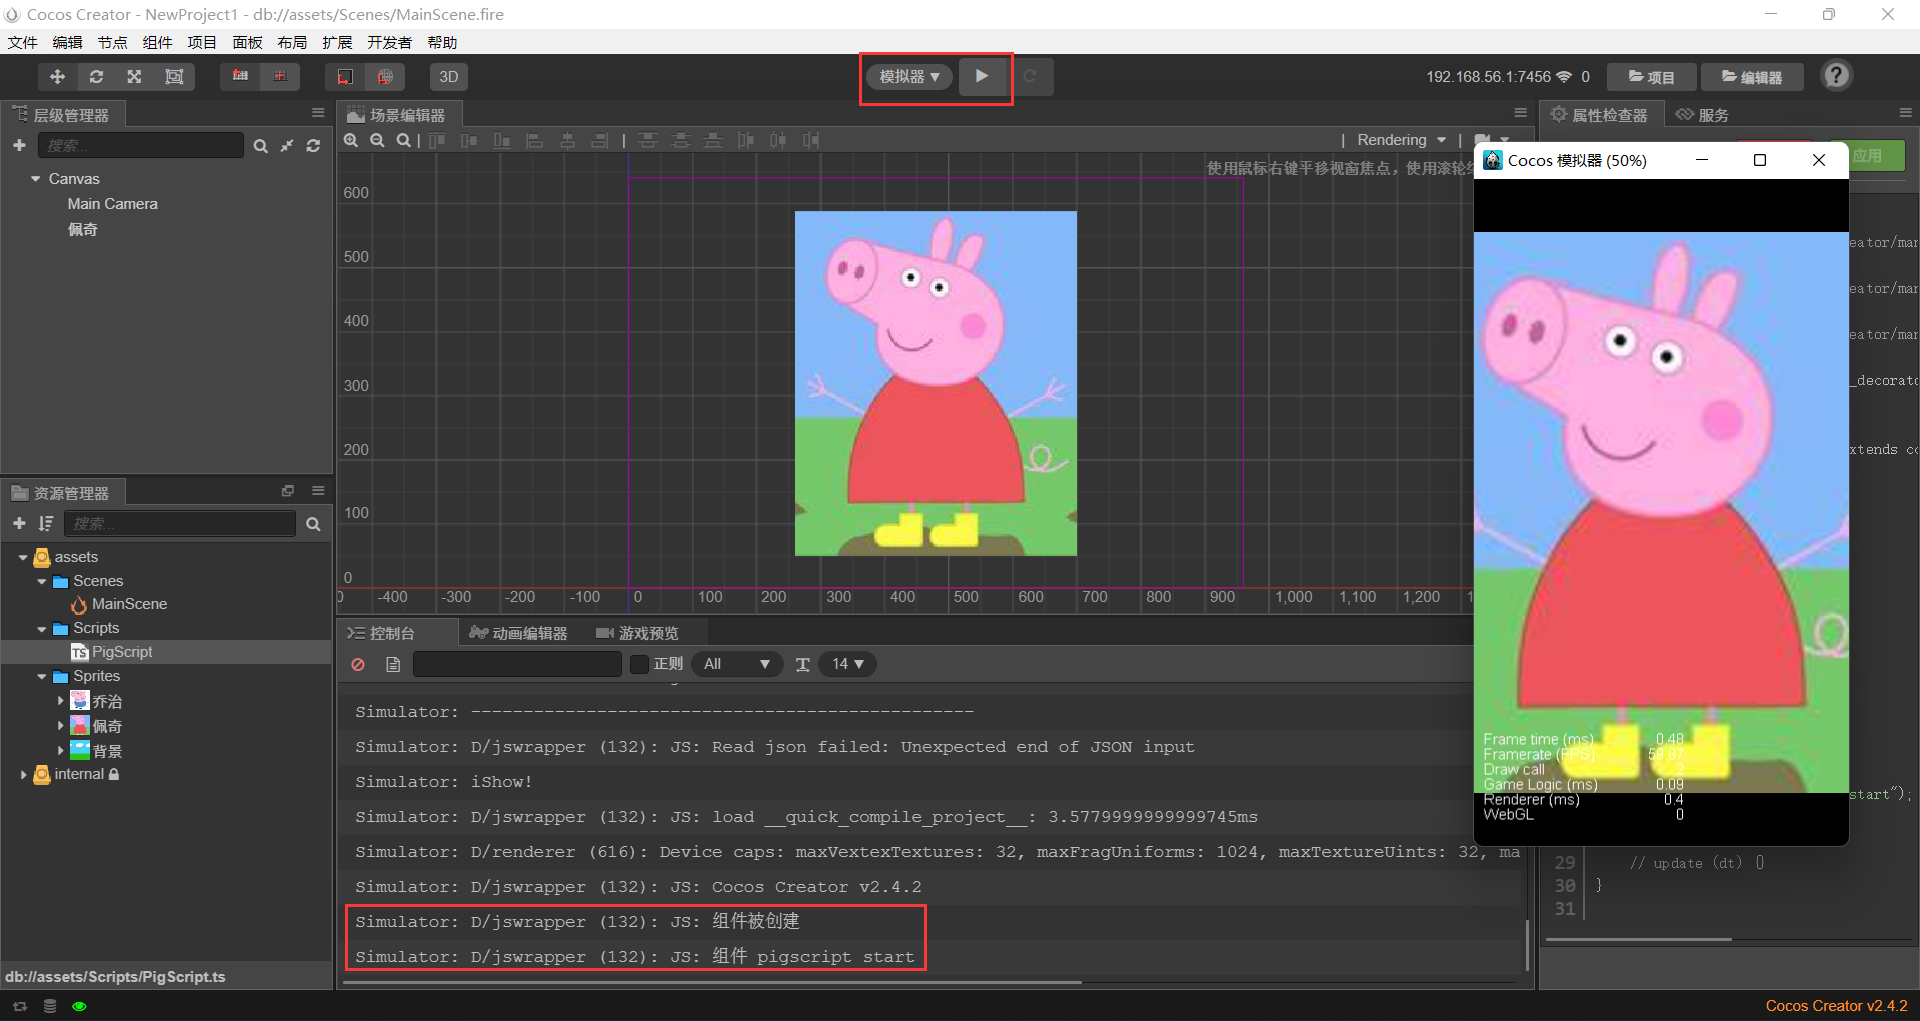Toggle asset sort order button
Screen dimensions: 1920x1021
46,524
